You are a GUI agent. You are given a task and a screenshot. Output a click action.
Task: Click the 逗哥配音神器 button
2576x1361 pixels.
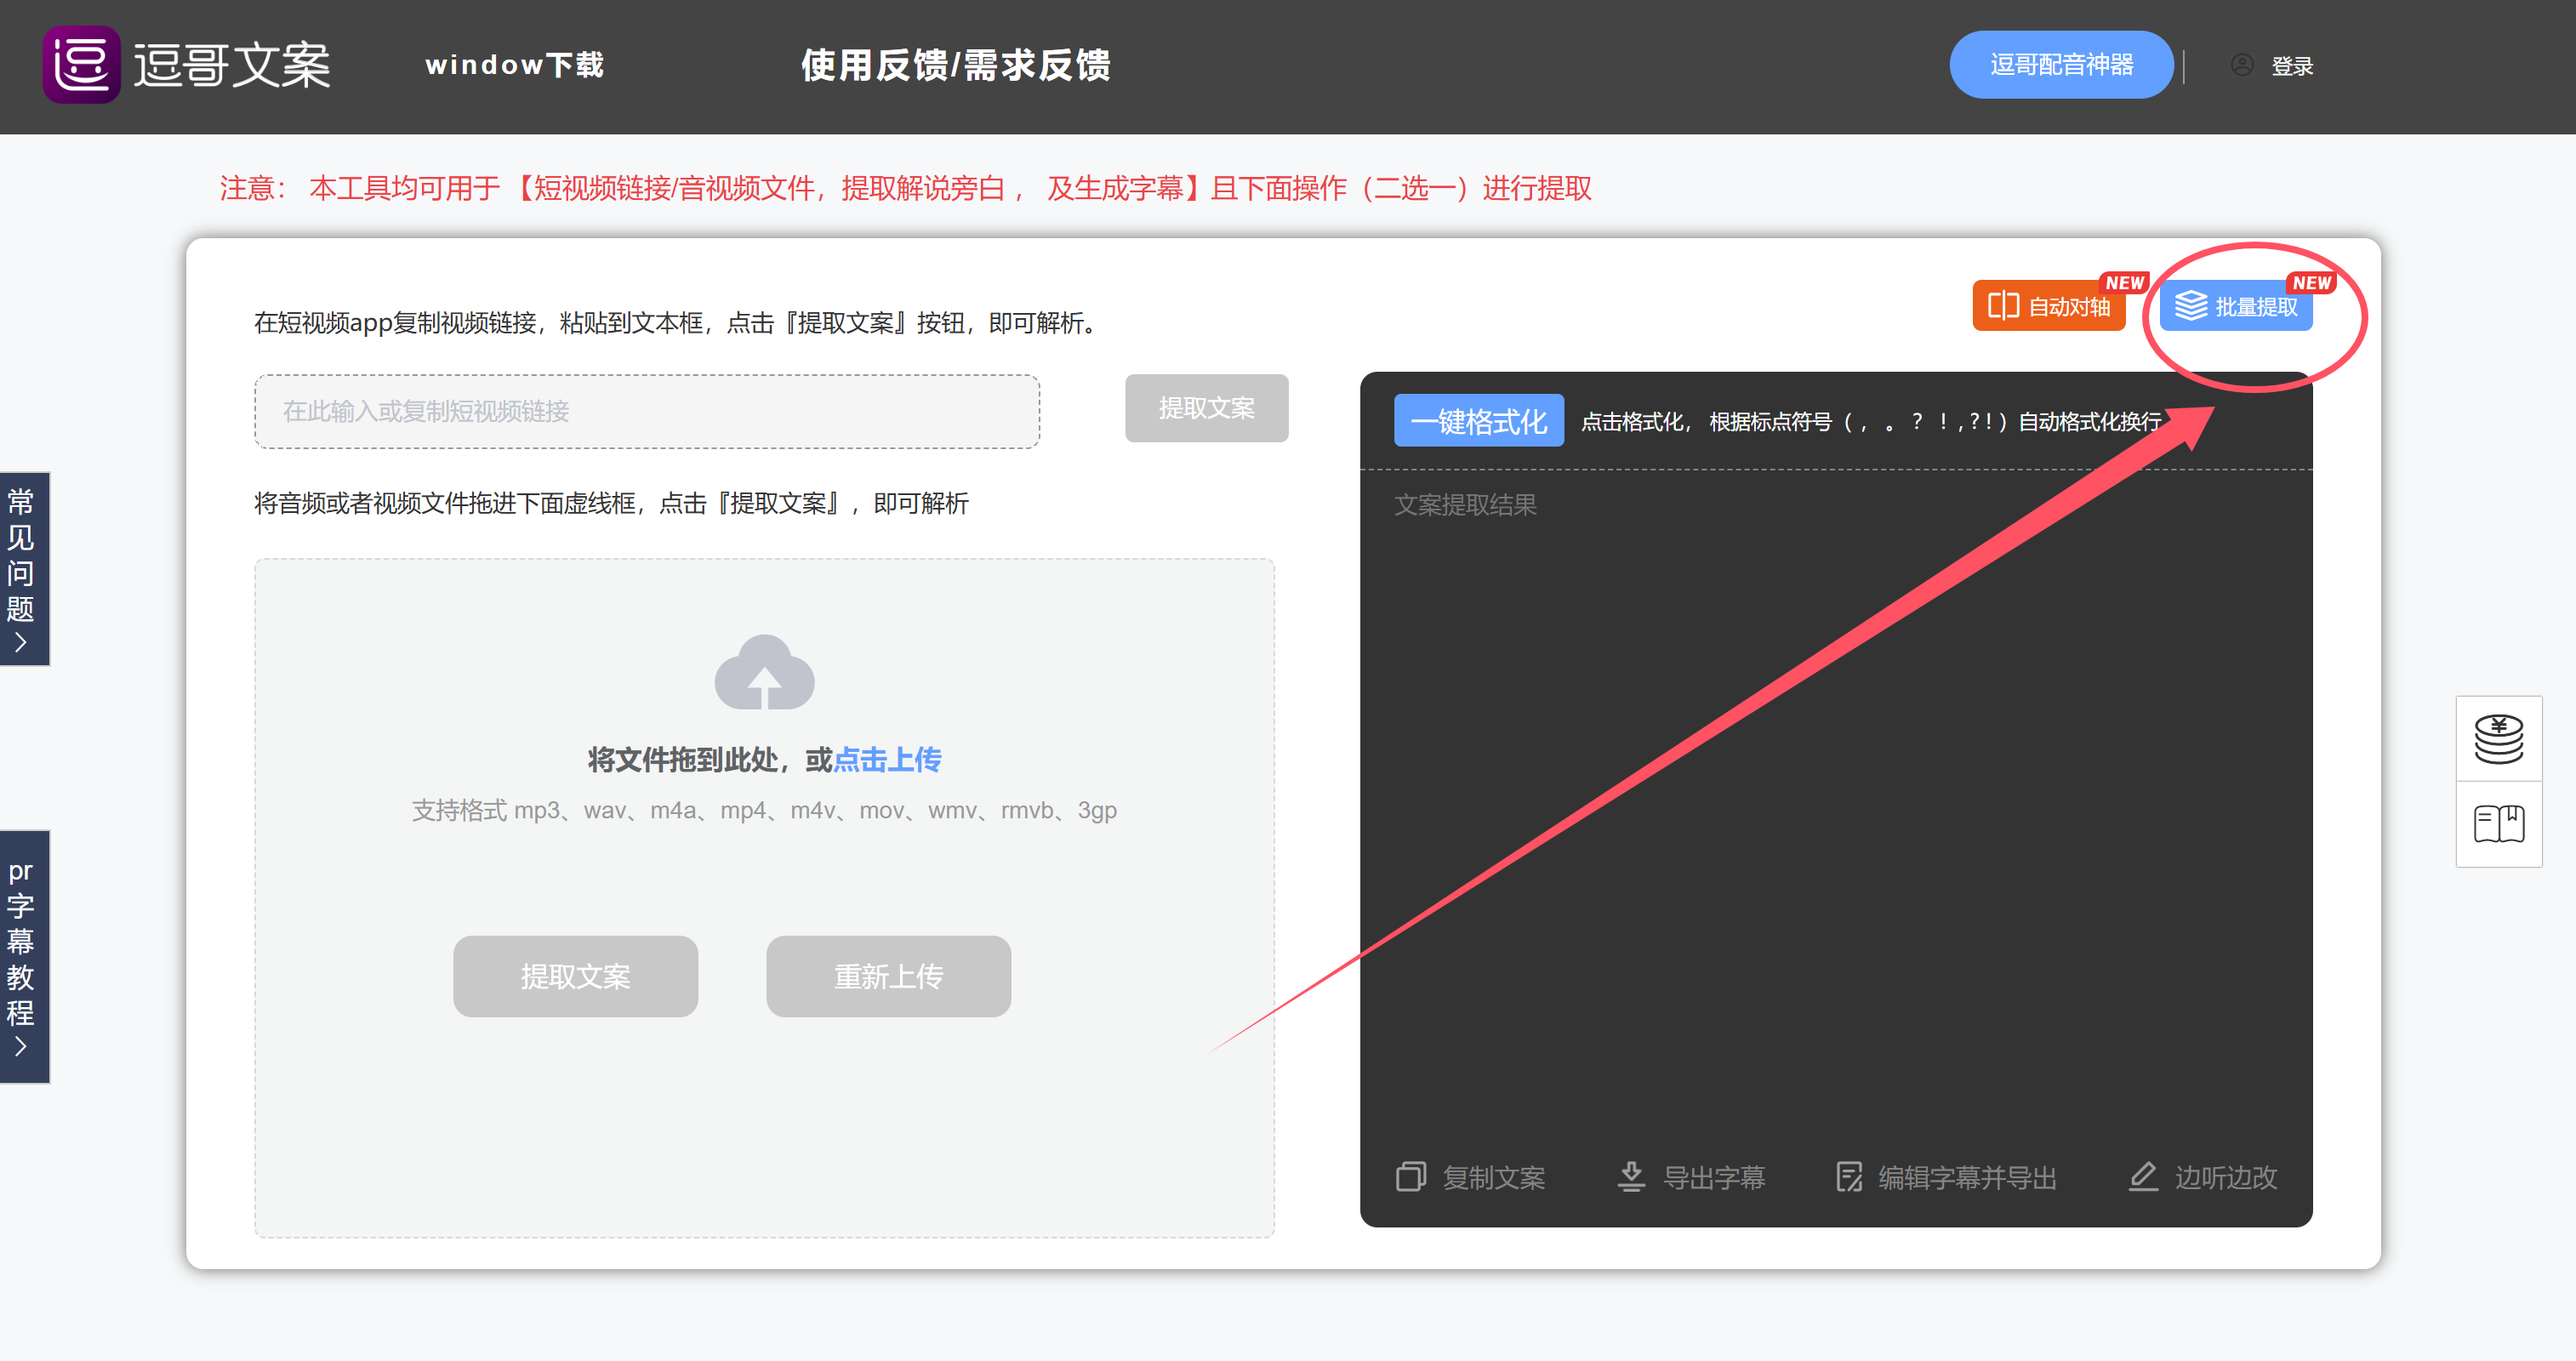click(x=2060, y=65)
